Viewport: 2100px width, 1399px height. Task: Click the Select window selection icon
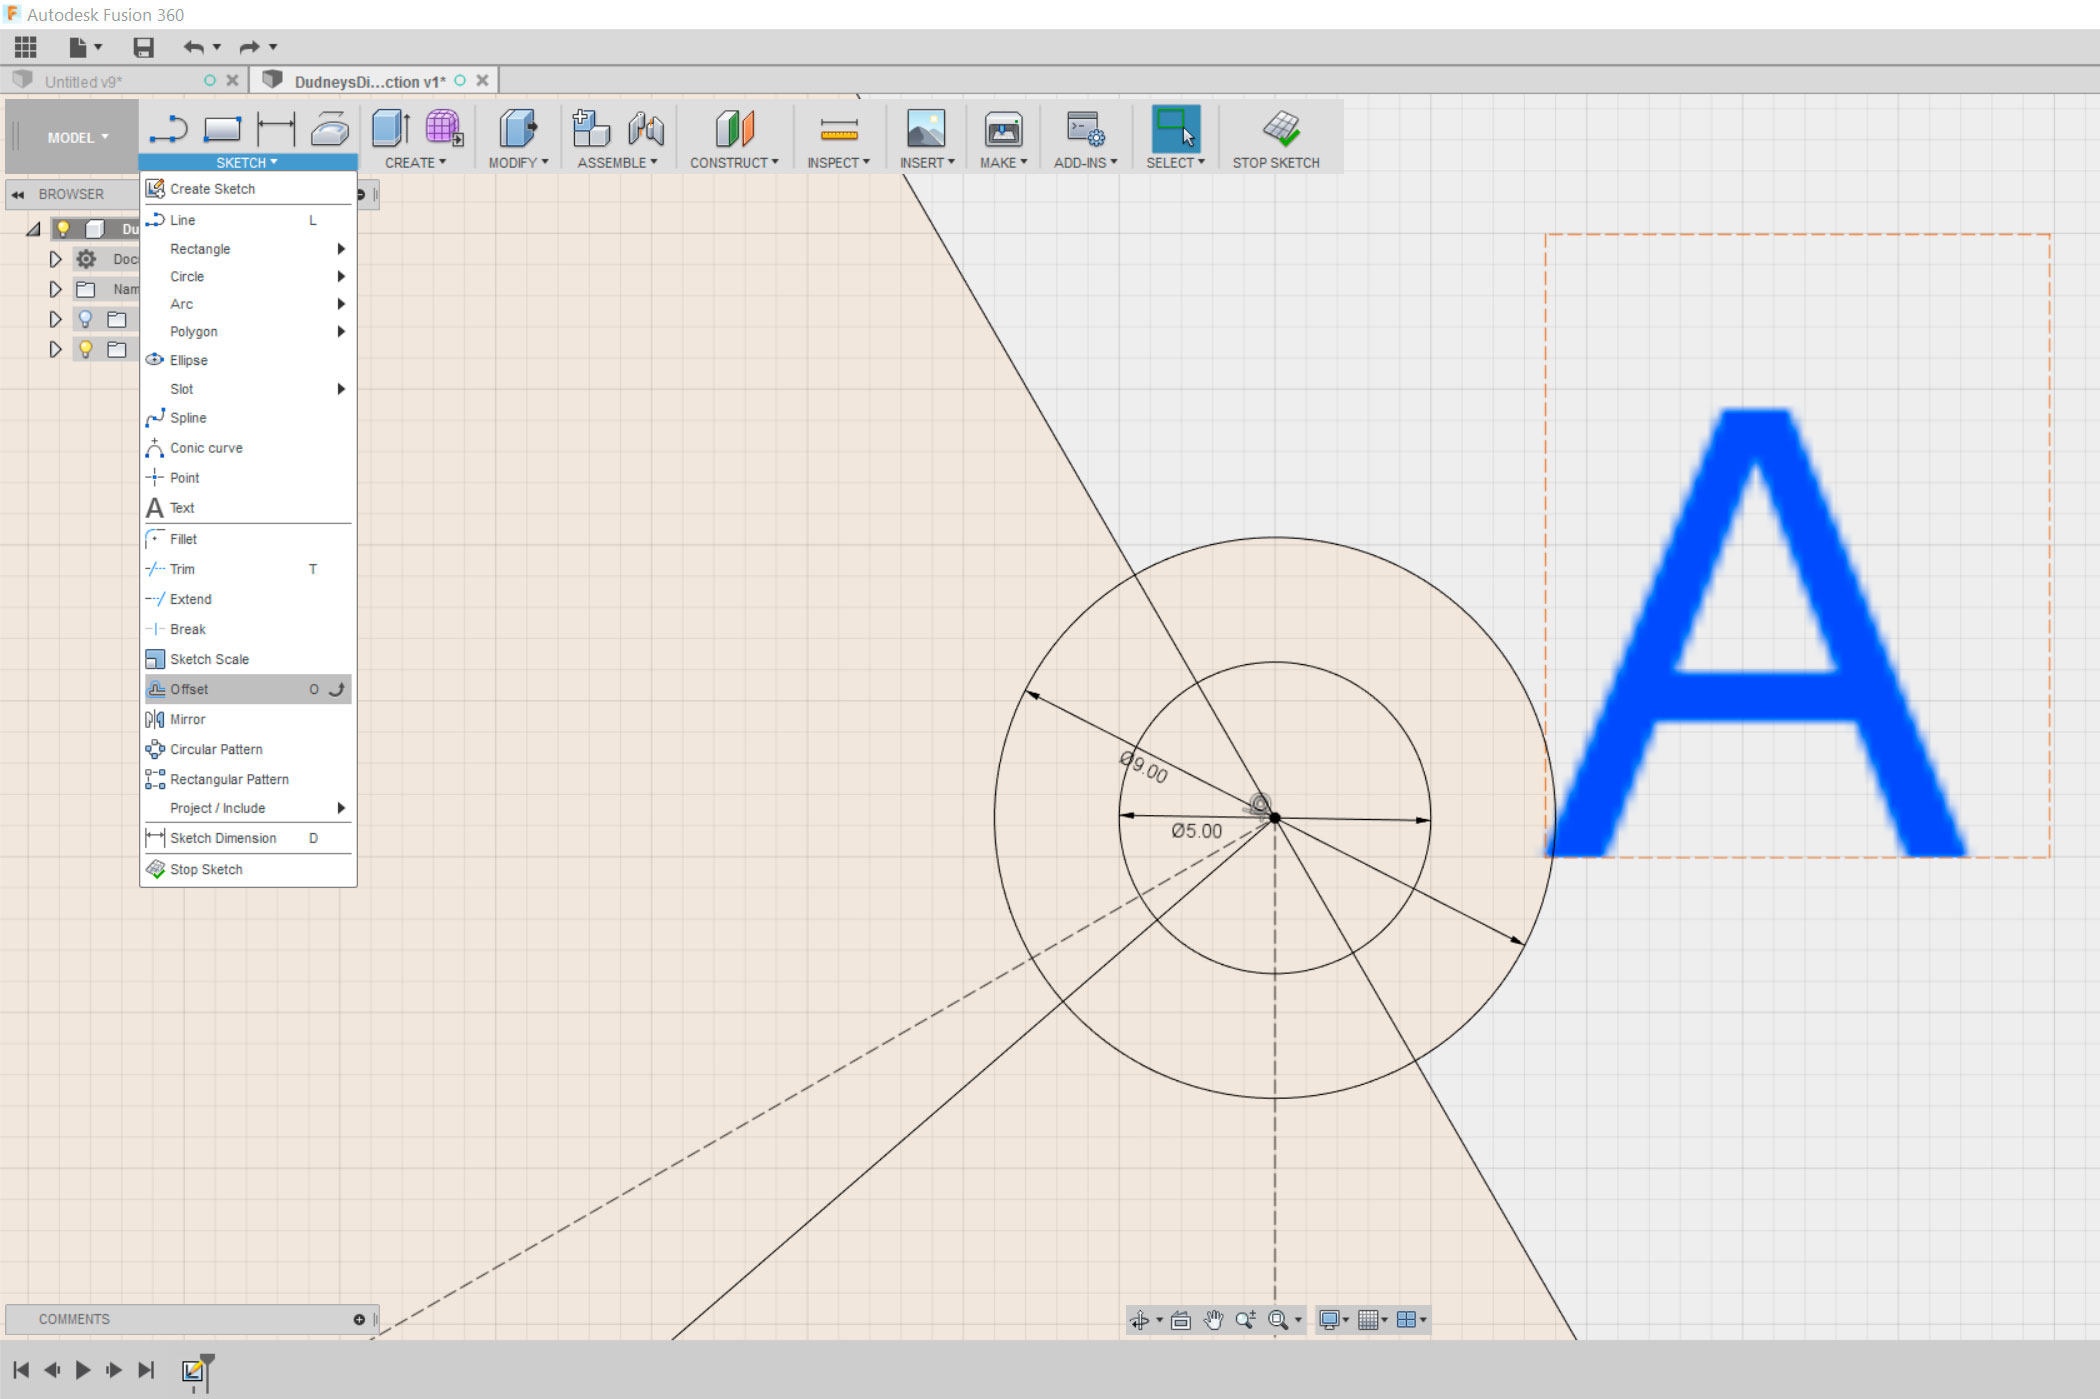[x=1175, y=129]
